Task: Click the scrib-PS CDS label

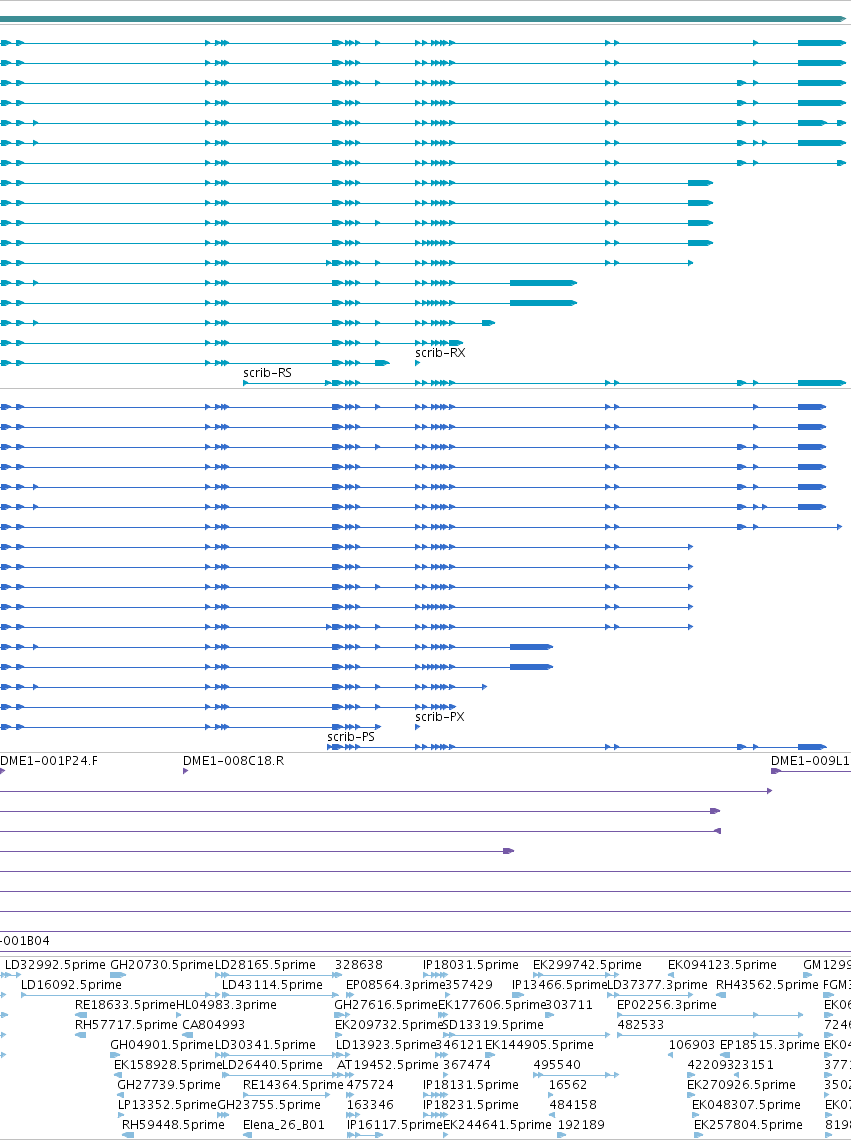Action: [351, 736]
